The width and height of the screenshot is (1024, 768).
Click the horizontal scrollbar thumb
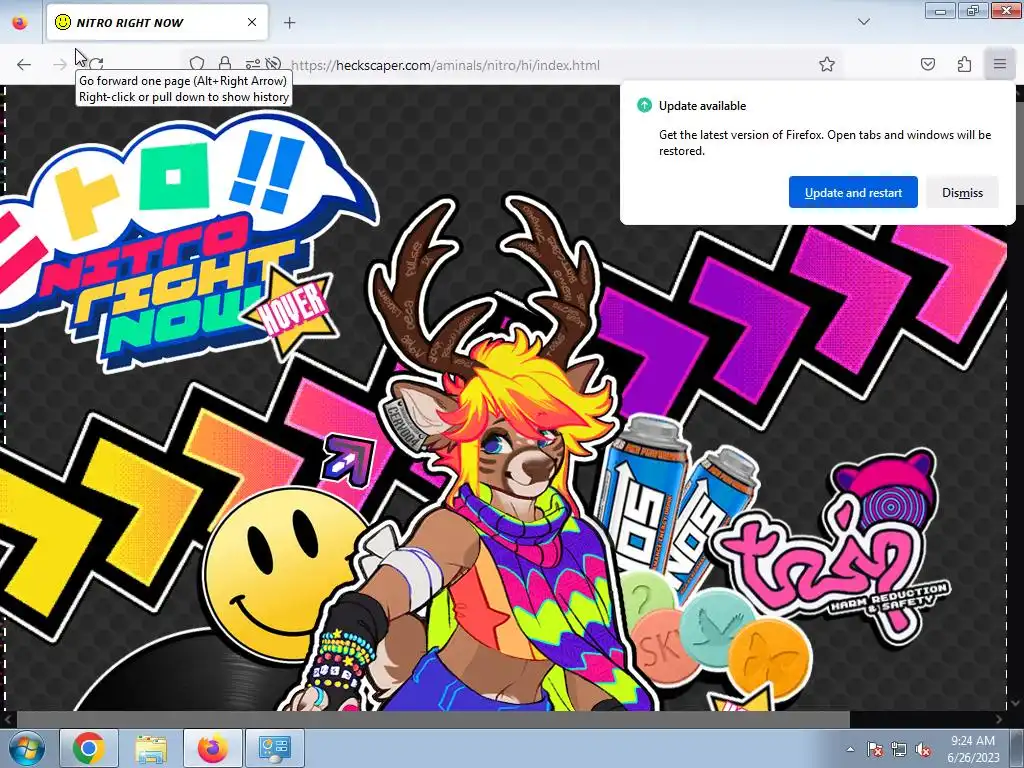coord(433,719)
